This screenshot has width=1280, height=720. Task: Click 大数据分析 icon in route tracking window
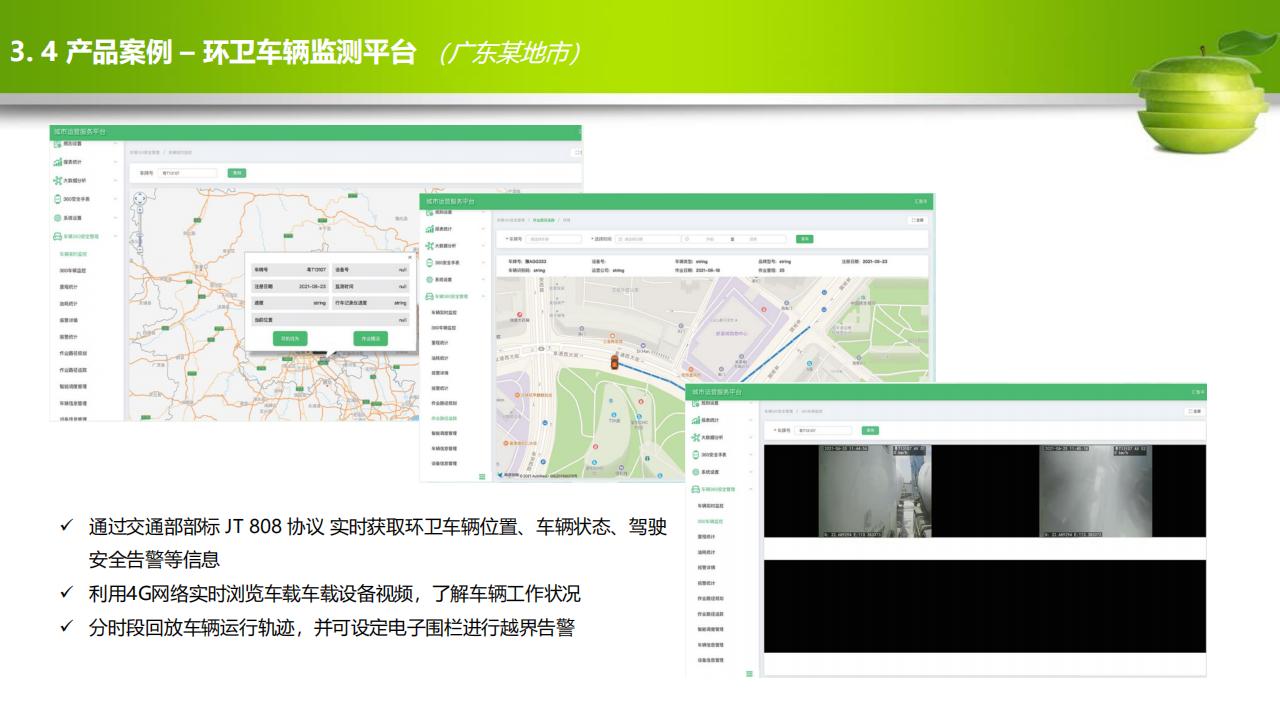(430, 246)
